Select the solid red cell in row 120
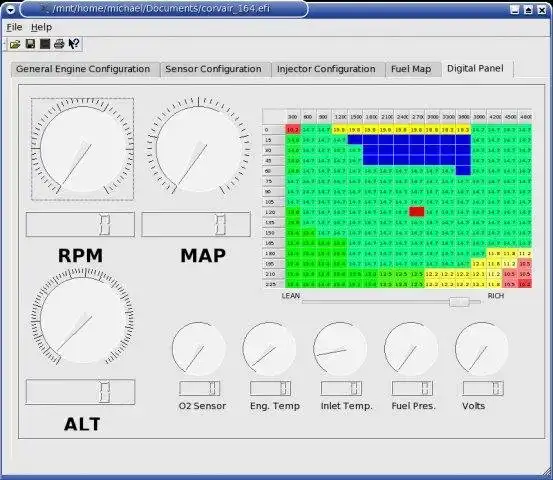The width and height of the screenshot is (553, 480). [x=417, y=212]
